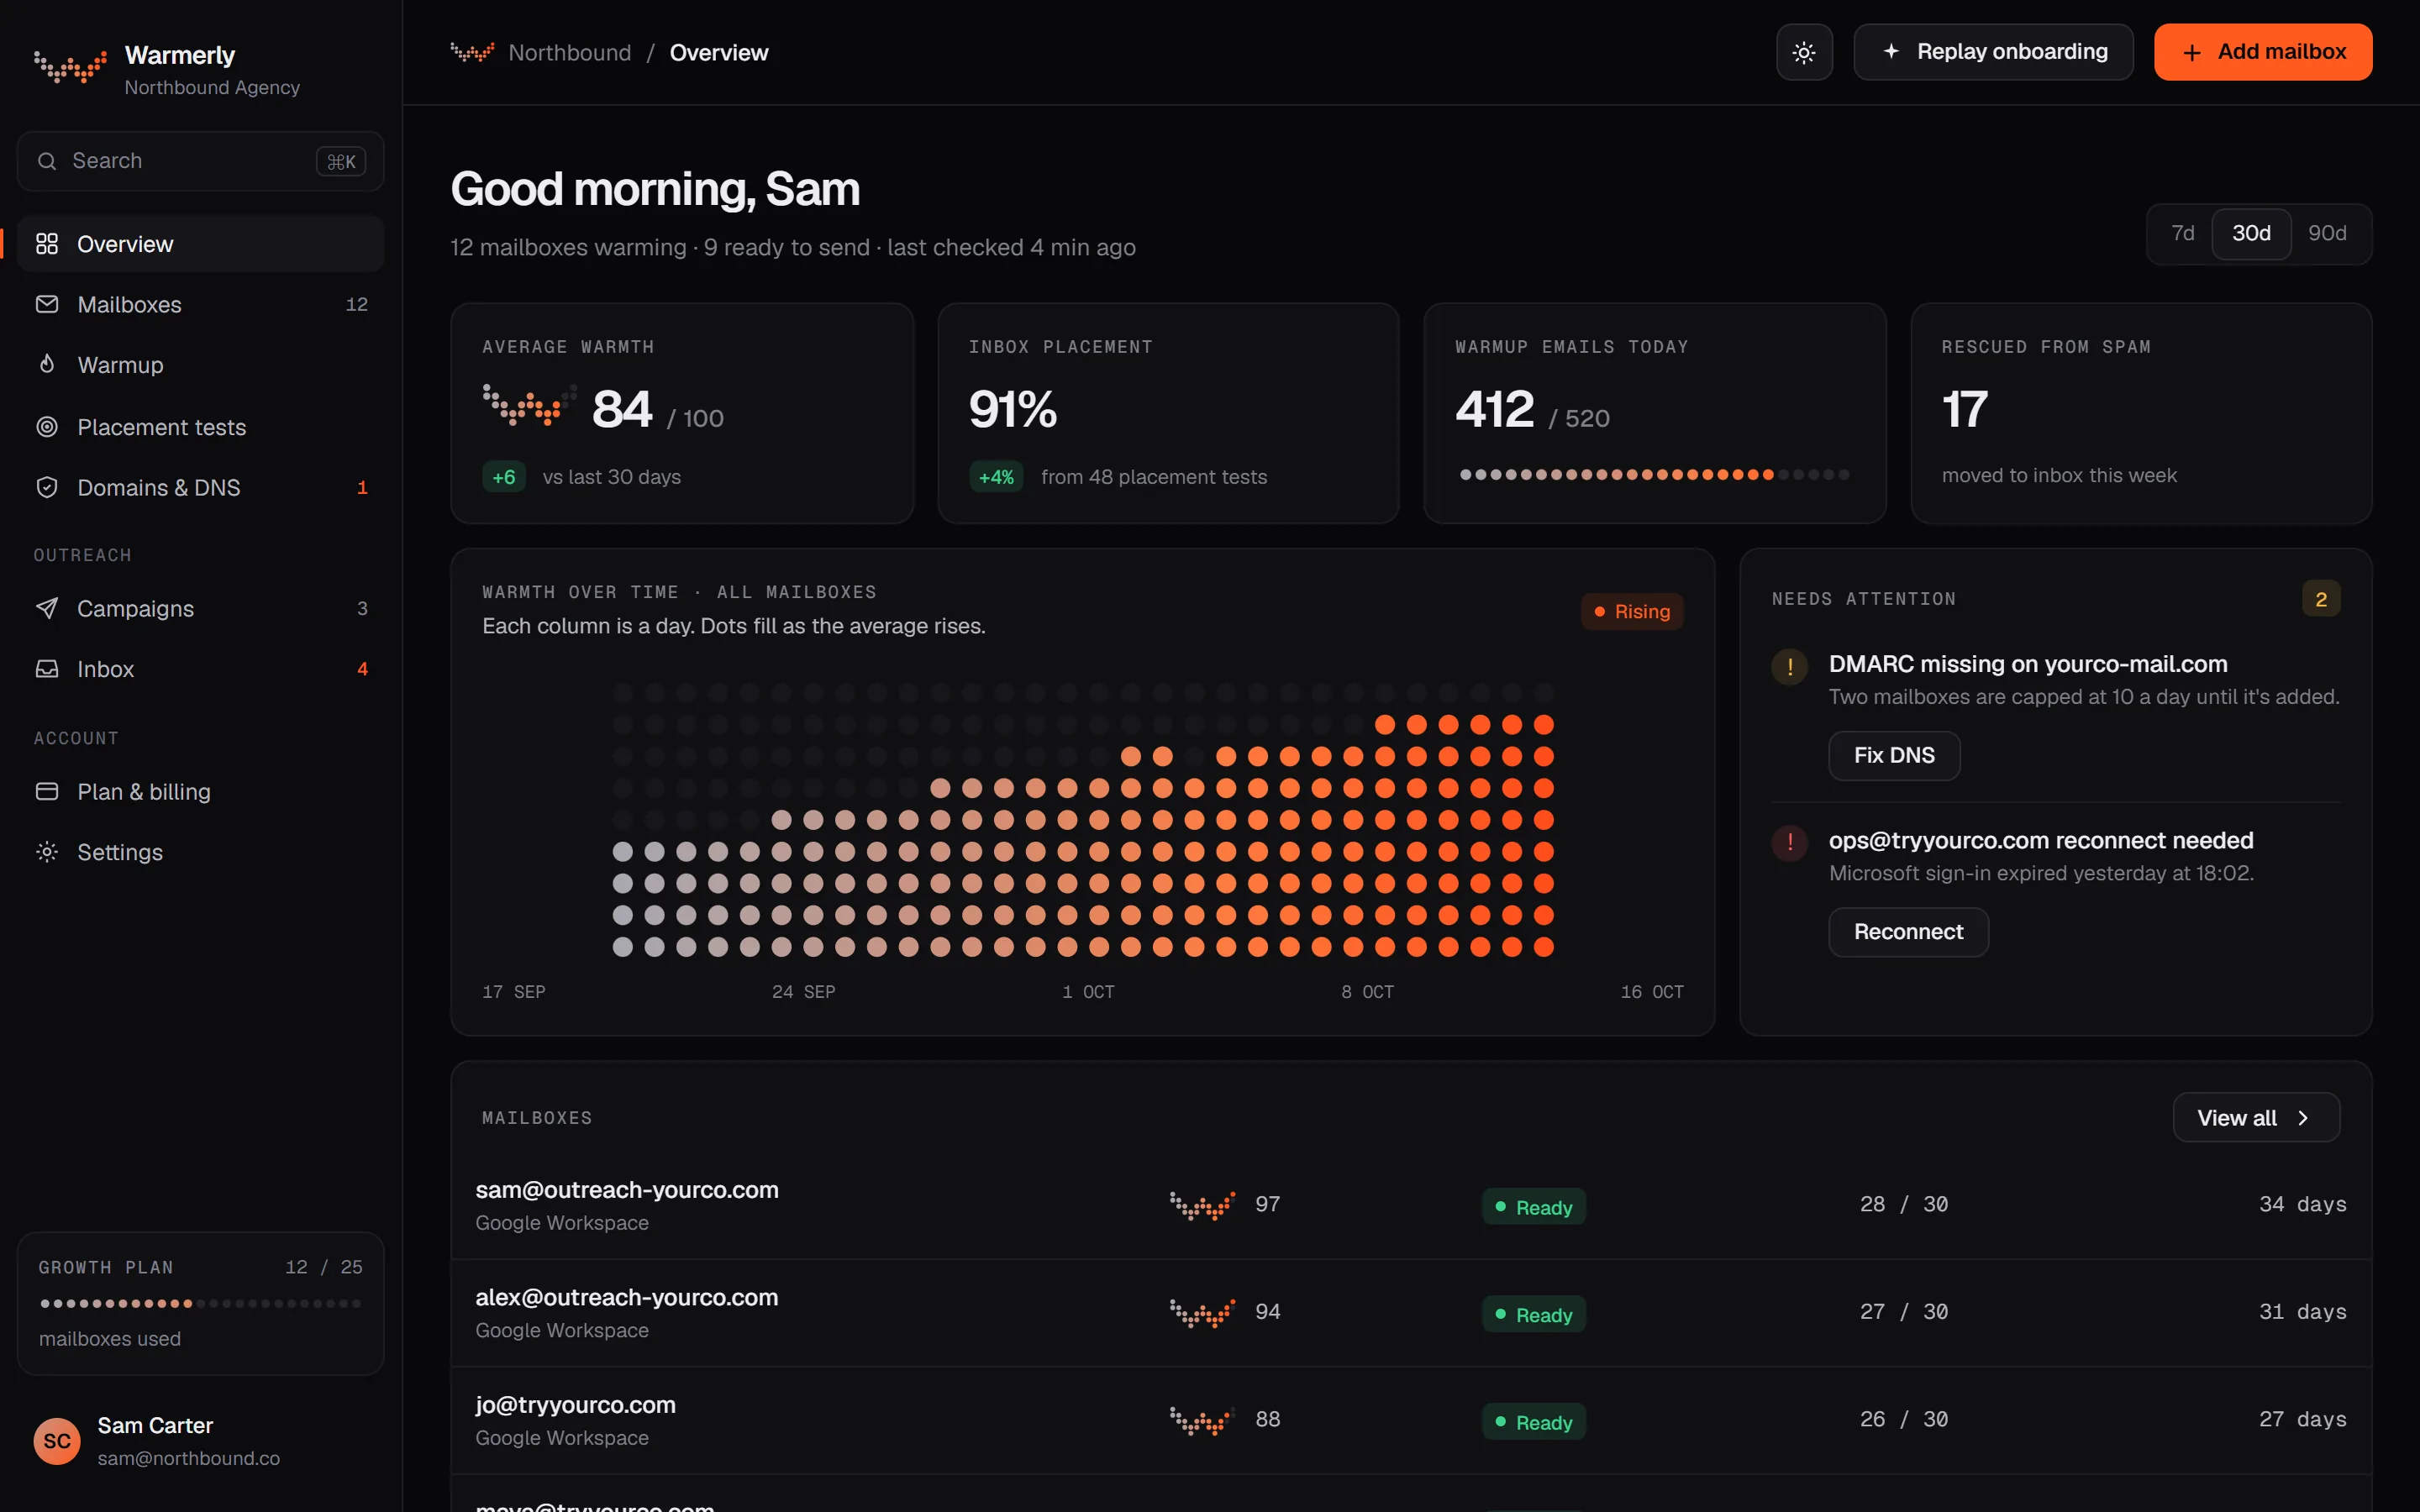Click Ready status badge for score 94 row
Screen dimensions: 2420x1512
point(1534,1314)
